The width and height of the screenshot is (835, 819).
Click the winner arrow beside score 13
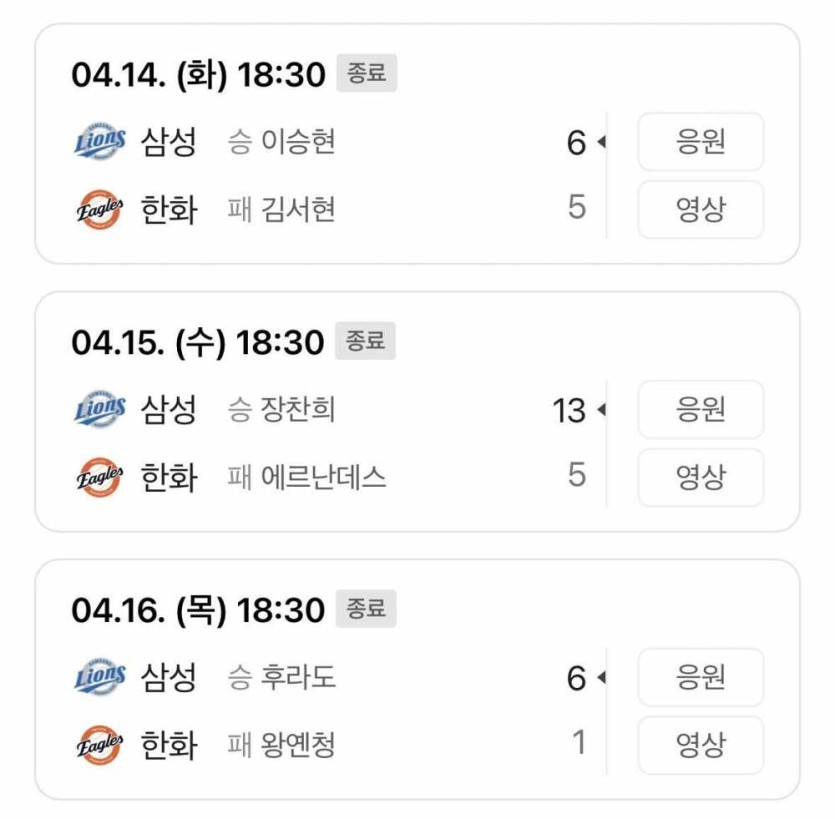click(601, 410)
